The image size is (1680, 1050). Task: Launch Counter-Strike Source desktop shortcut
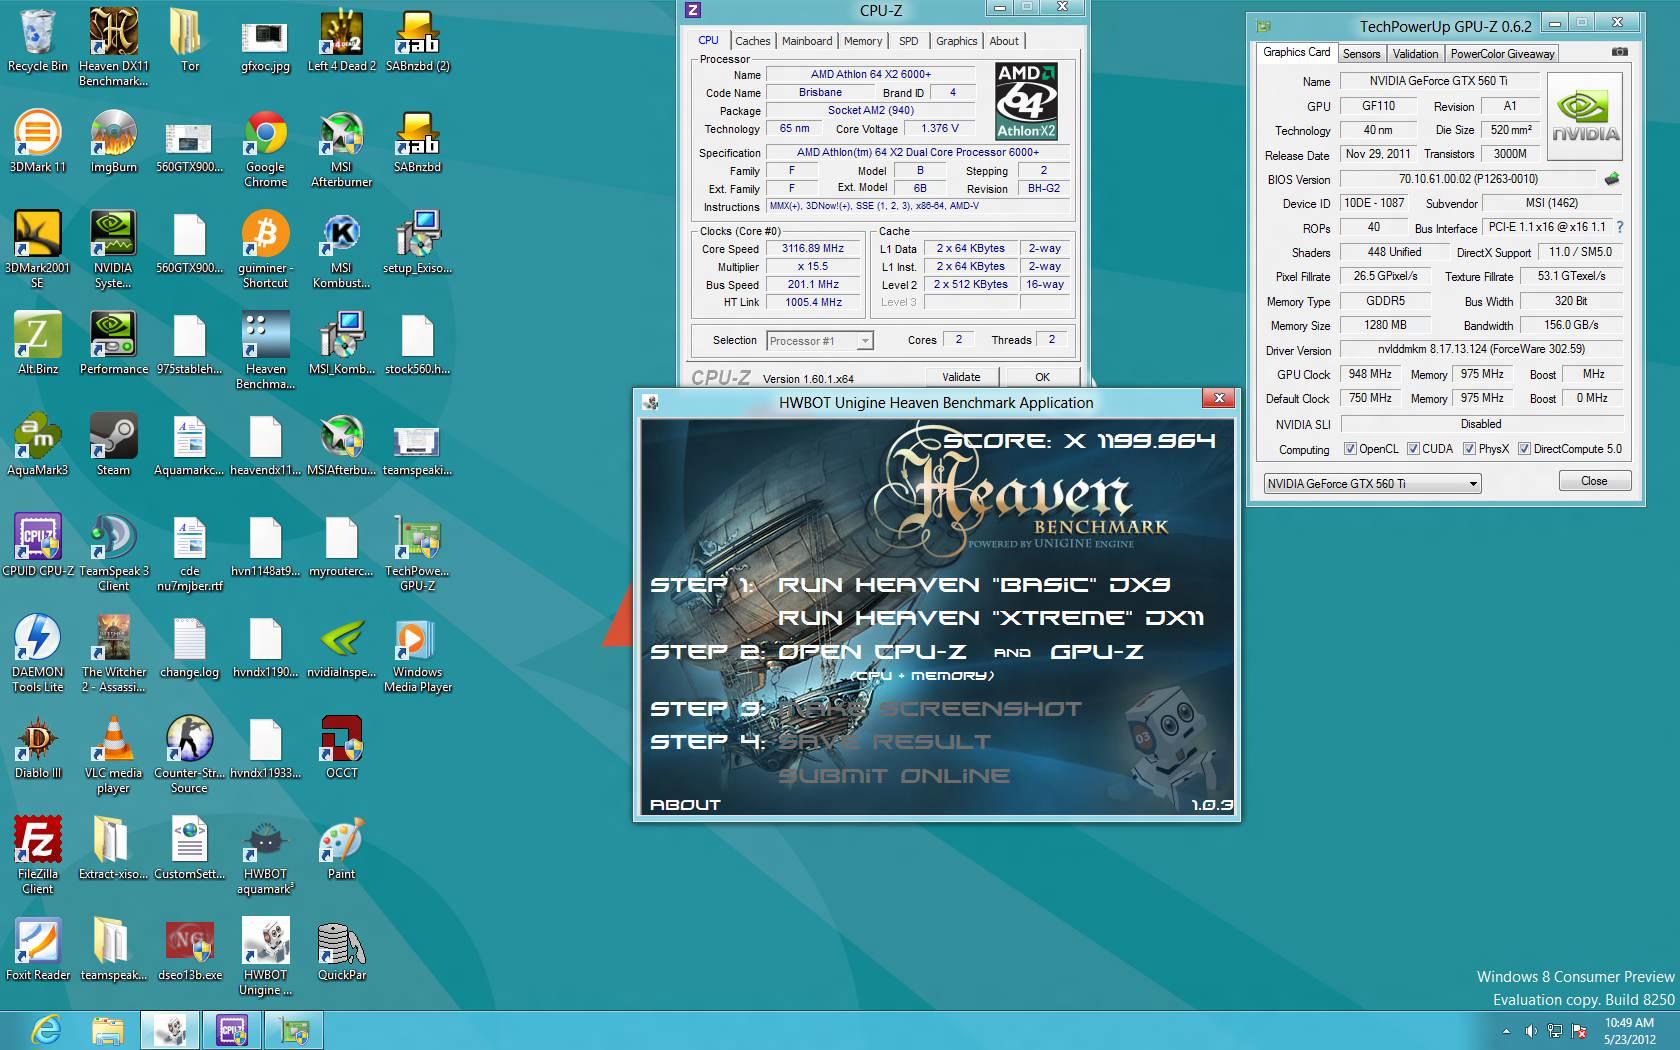point(189,755)
